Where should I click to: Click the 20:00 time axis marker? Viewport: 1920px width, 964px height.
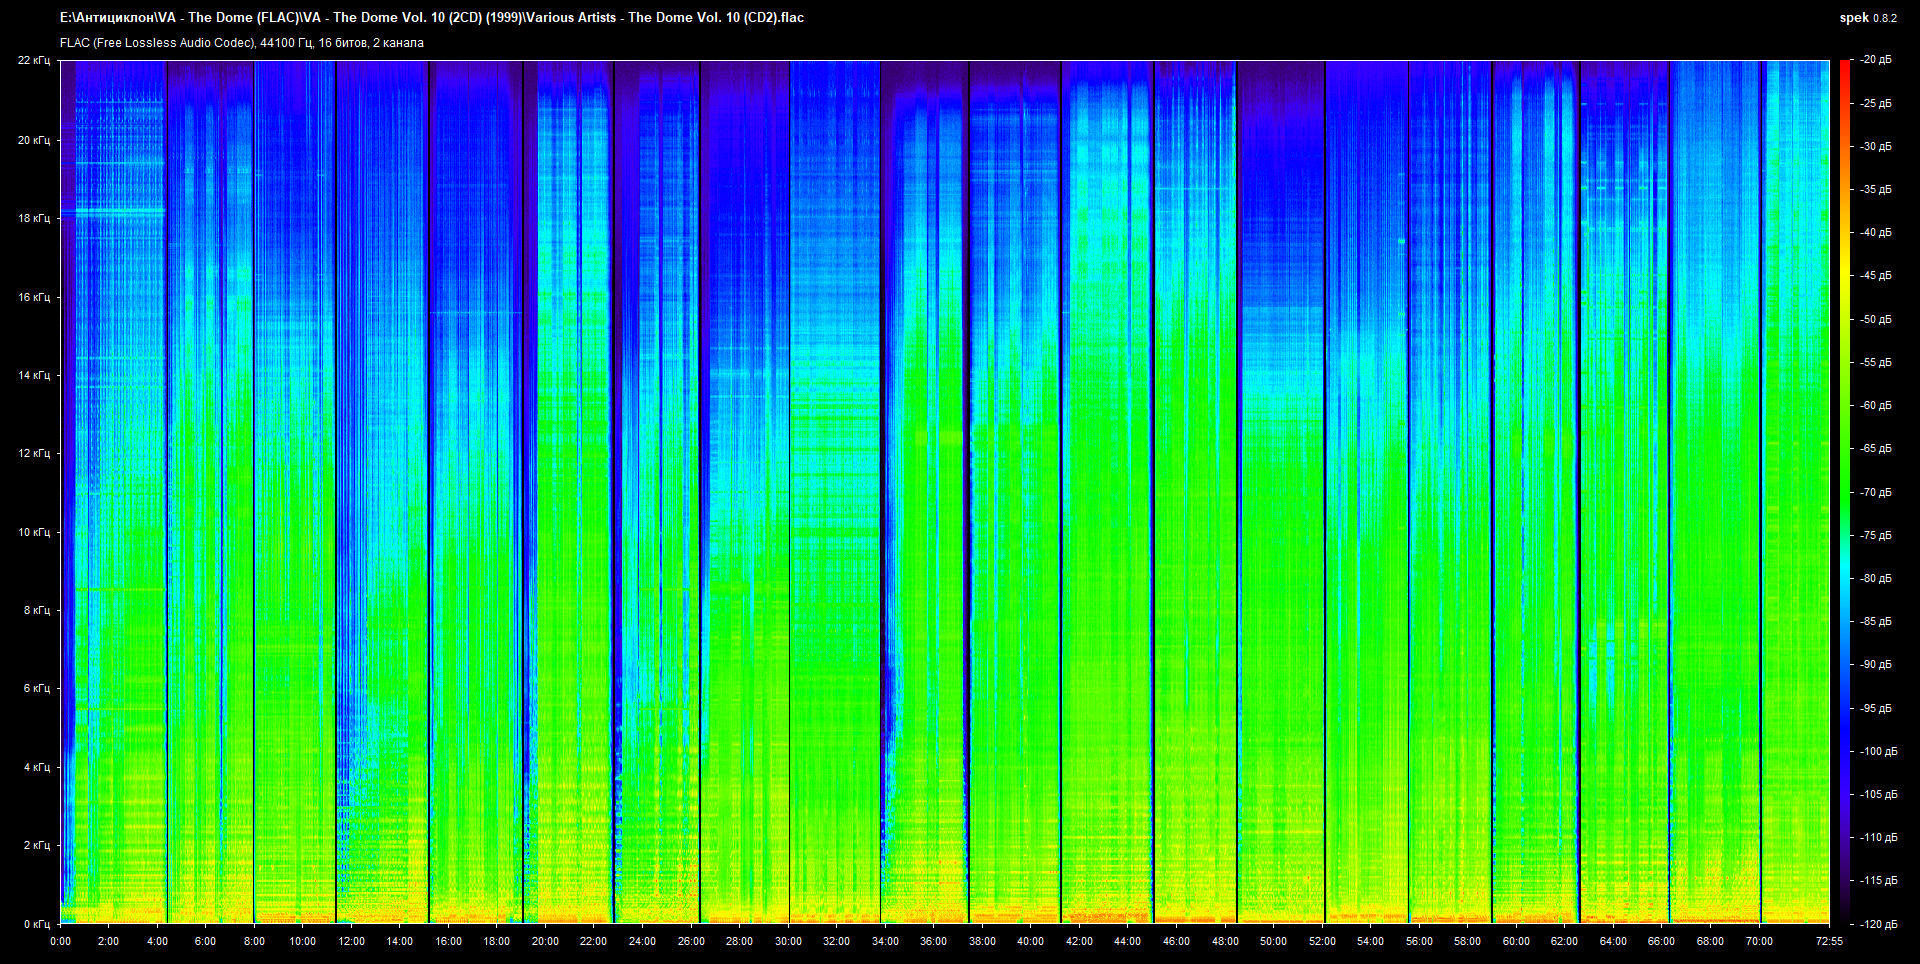[545, 941]
